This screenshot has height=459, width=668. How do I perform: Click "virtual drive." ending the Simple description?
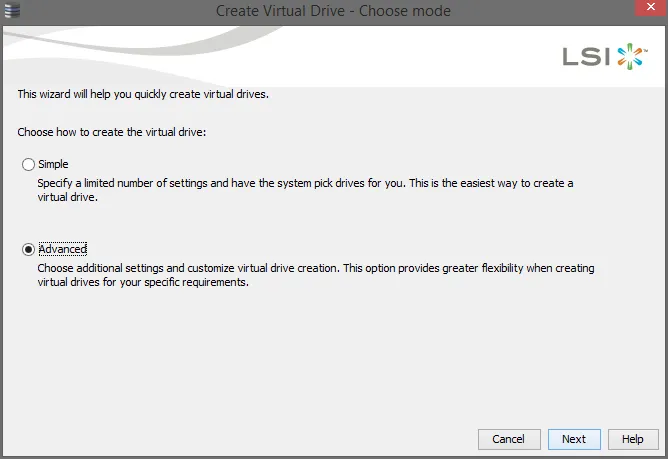pos(68,198)
